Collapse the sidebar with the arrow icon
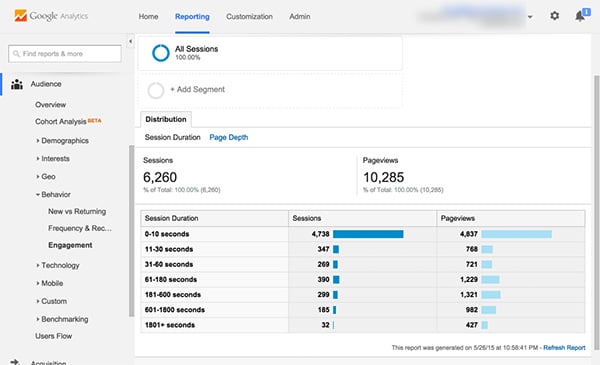The image size is (600, 365). pyautogui.click(x=130, y=41)
